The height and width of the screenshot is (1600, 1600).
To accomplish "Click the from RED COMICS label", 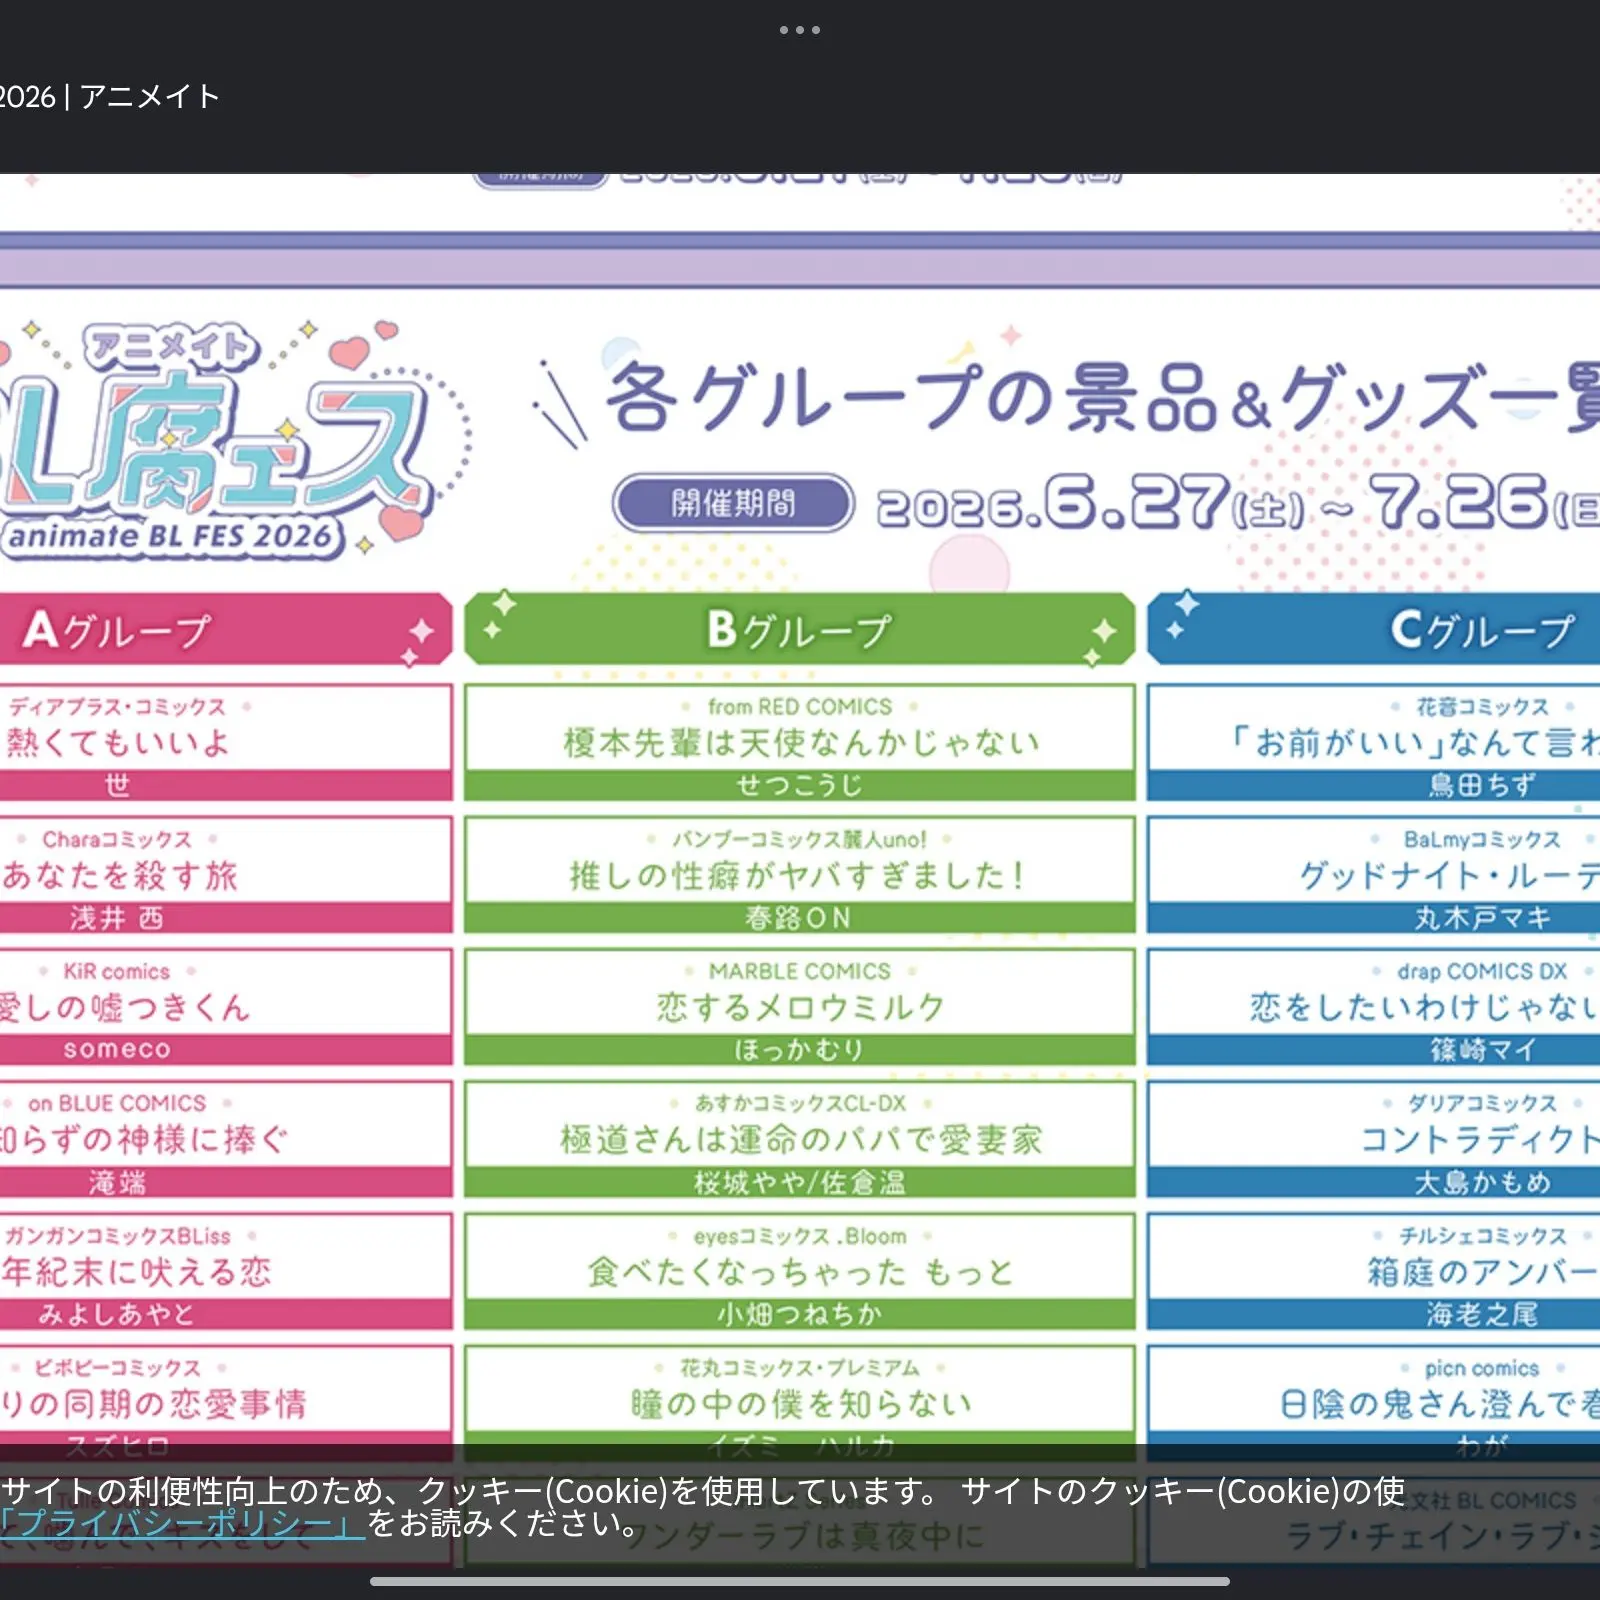I will tap(800, 707).
